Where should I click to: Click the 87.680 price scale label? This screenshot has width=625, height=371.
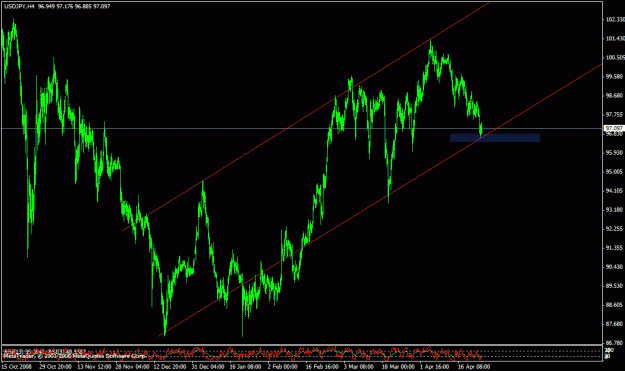[x=614, y=324]
